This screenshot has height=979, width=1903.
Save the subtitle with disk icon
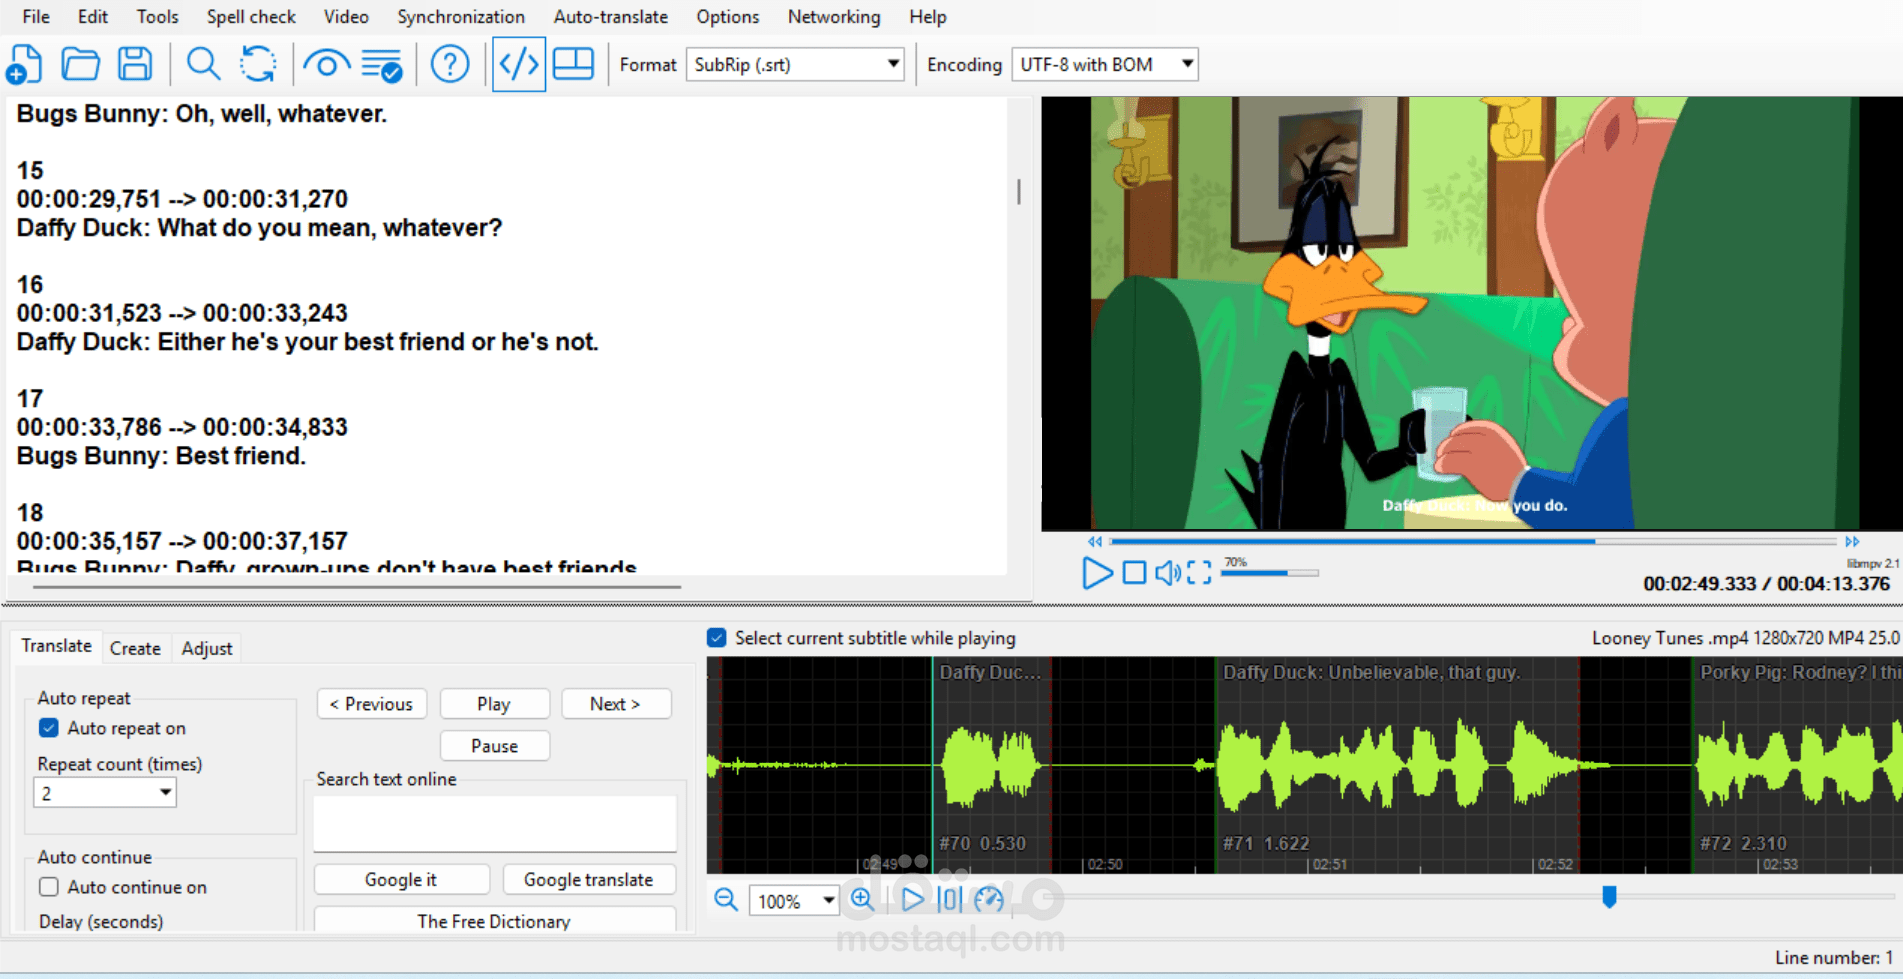[135, 65]
